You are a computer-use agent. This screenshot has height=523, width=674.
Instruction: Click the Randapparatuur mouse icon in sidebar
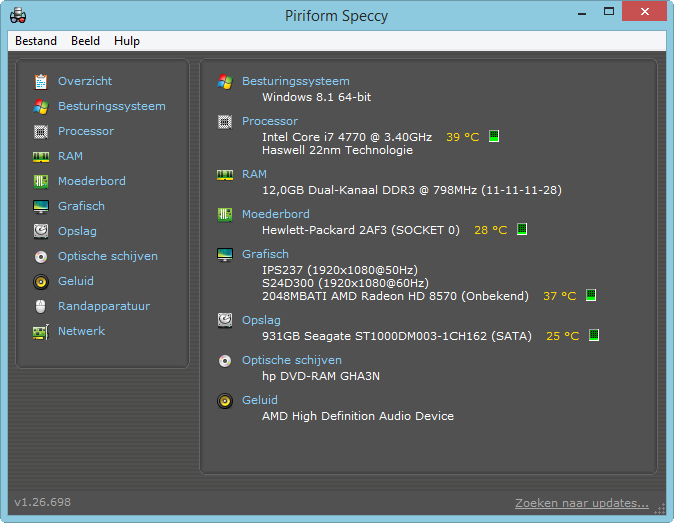(40, 306)
